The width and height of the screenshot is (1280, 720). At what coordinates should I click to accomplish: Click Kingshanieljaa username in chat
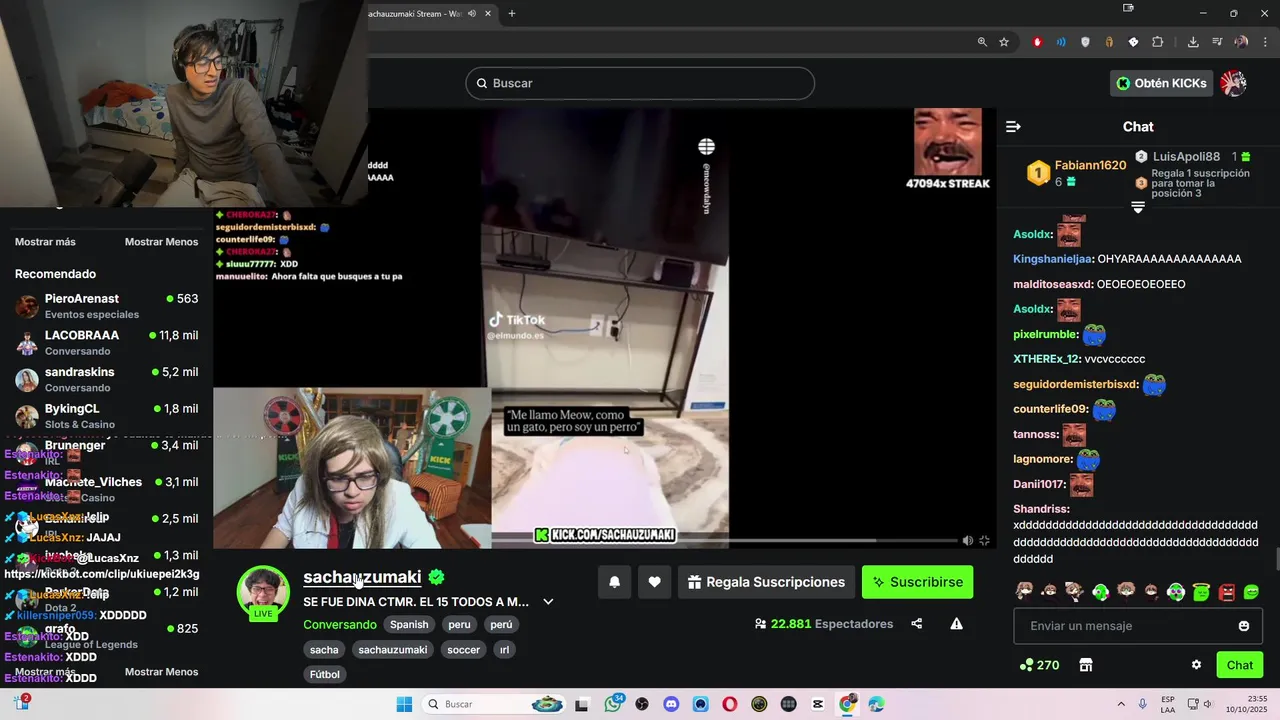click(x=1053, y=259)
